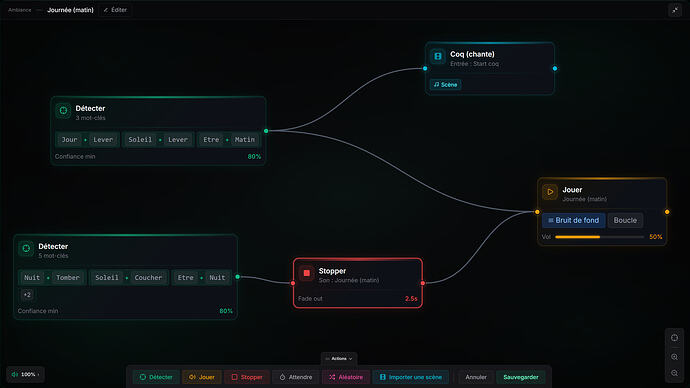690x388 pixels.
Task: Click the Ambiance breadcrumb link
Action: click(x=20, y=10)
